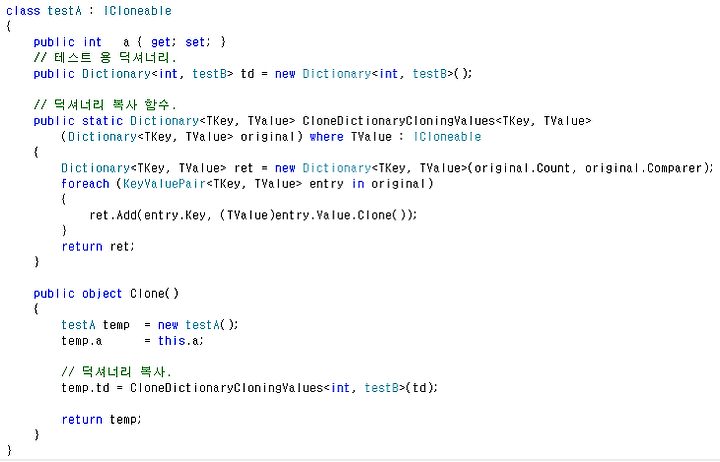Click the 'class testA' declaration text
This screenshot has width=720, height=462.
pos(44,11)
